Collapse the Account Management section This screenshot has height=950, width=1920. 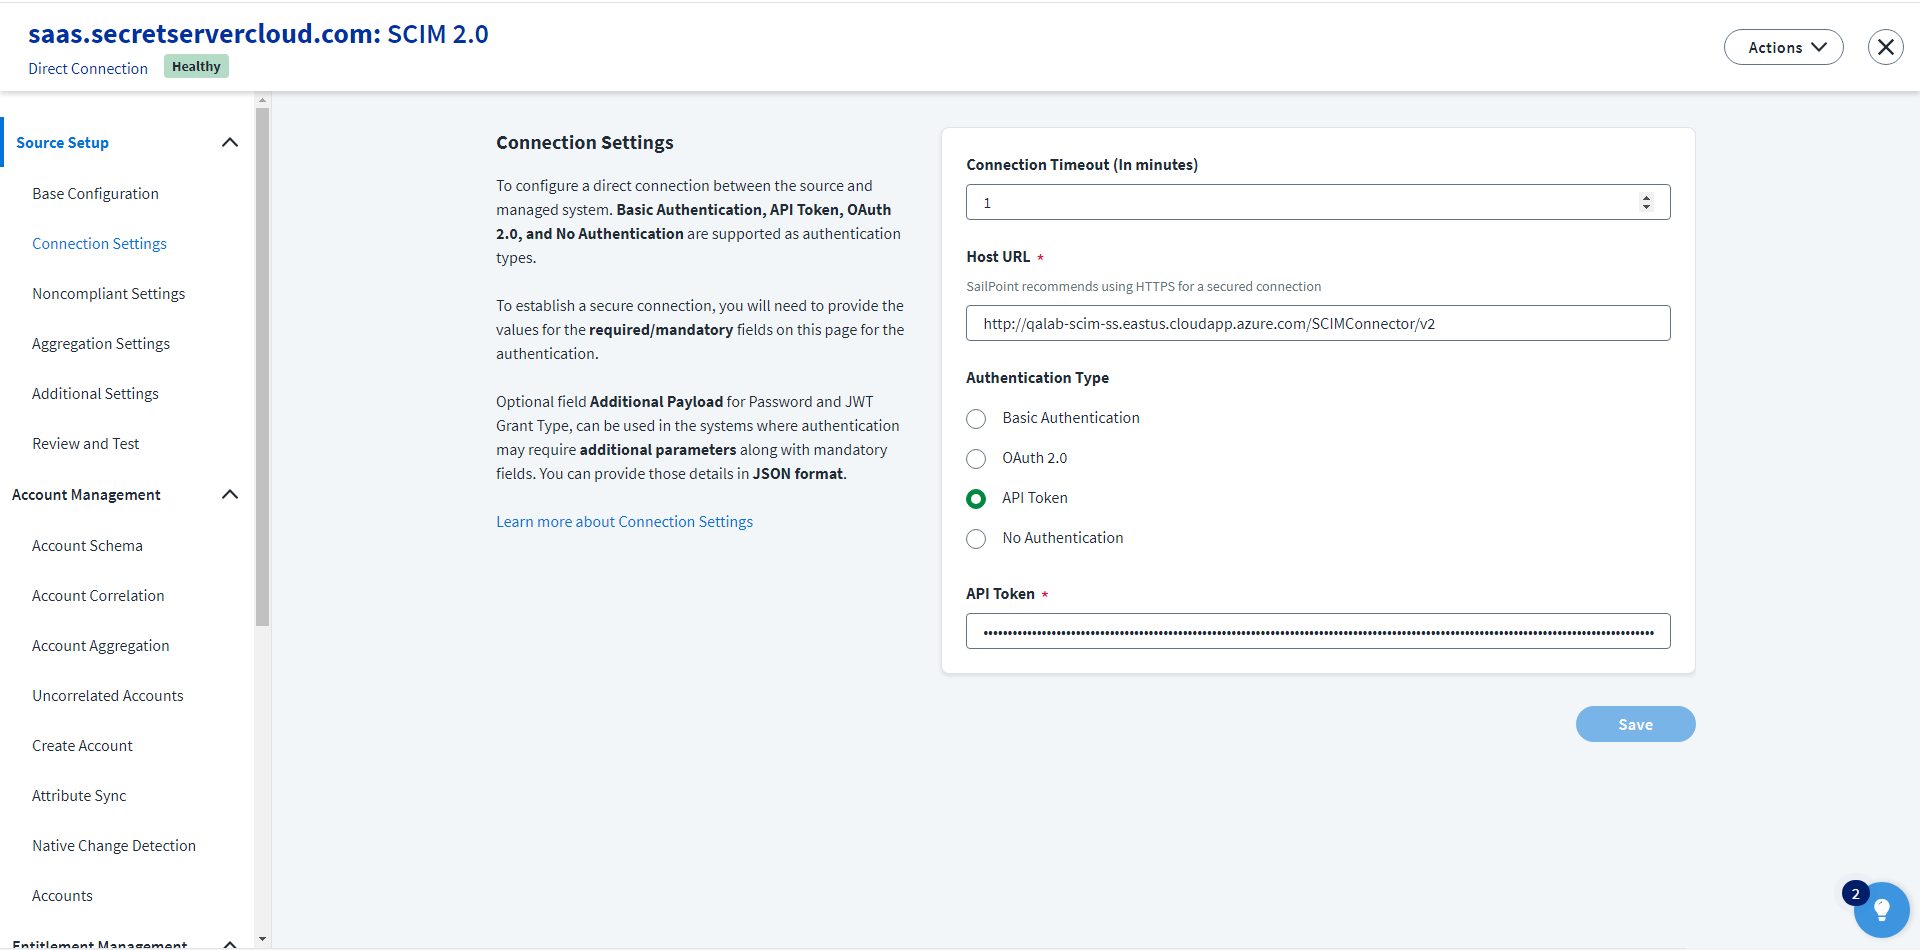coord(229,495)
